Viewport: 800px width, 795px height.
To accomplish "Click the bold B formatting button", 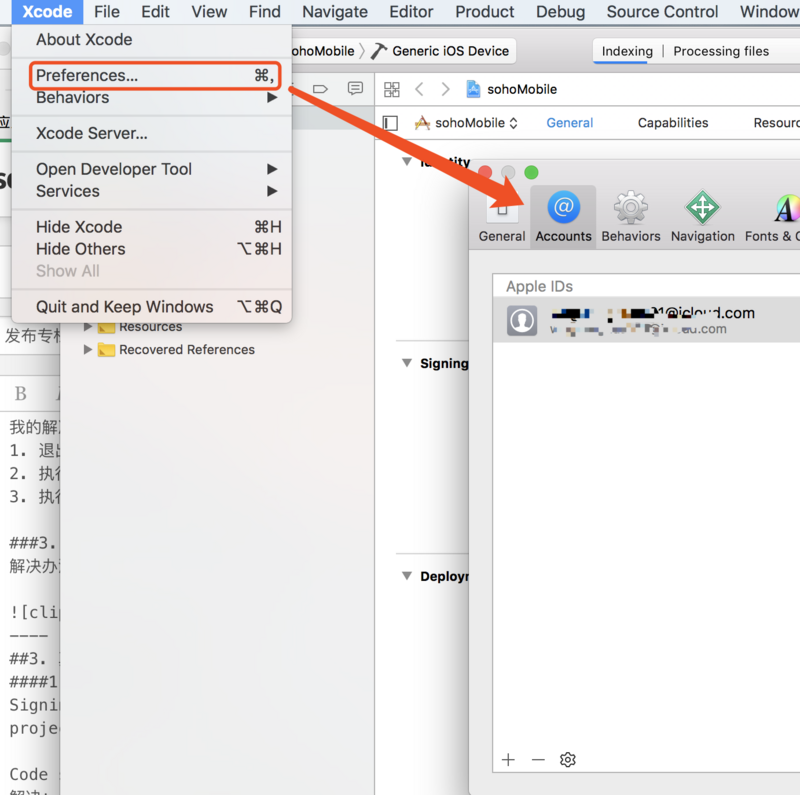I will [x=20, y=393].
